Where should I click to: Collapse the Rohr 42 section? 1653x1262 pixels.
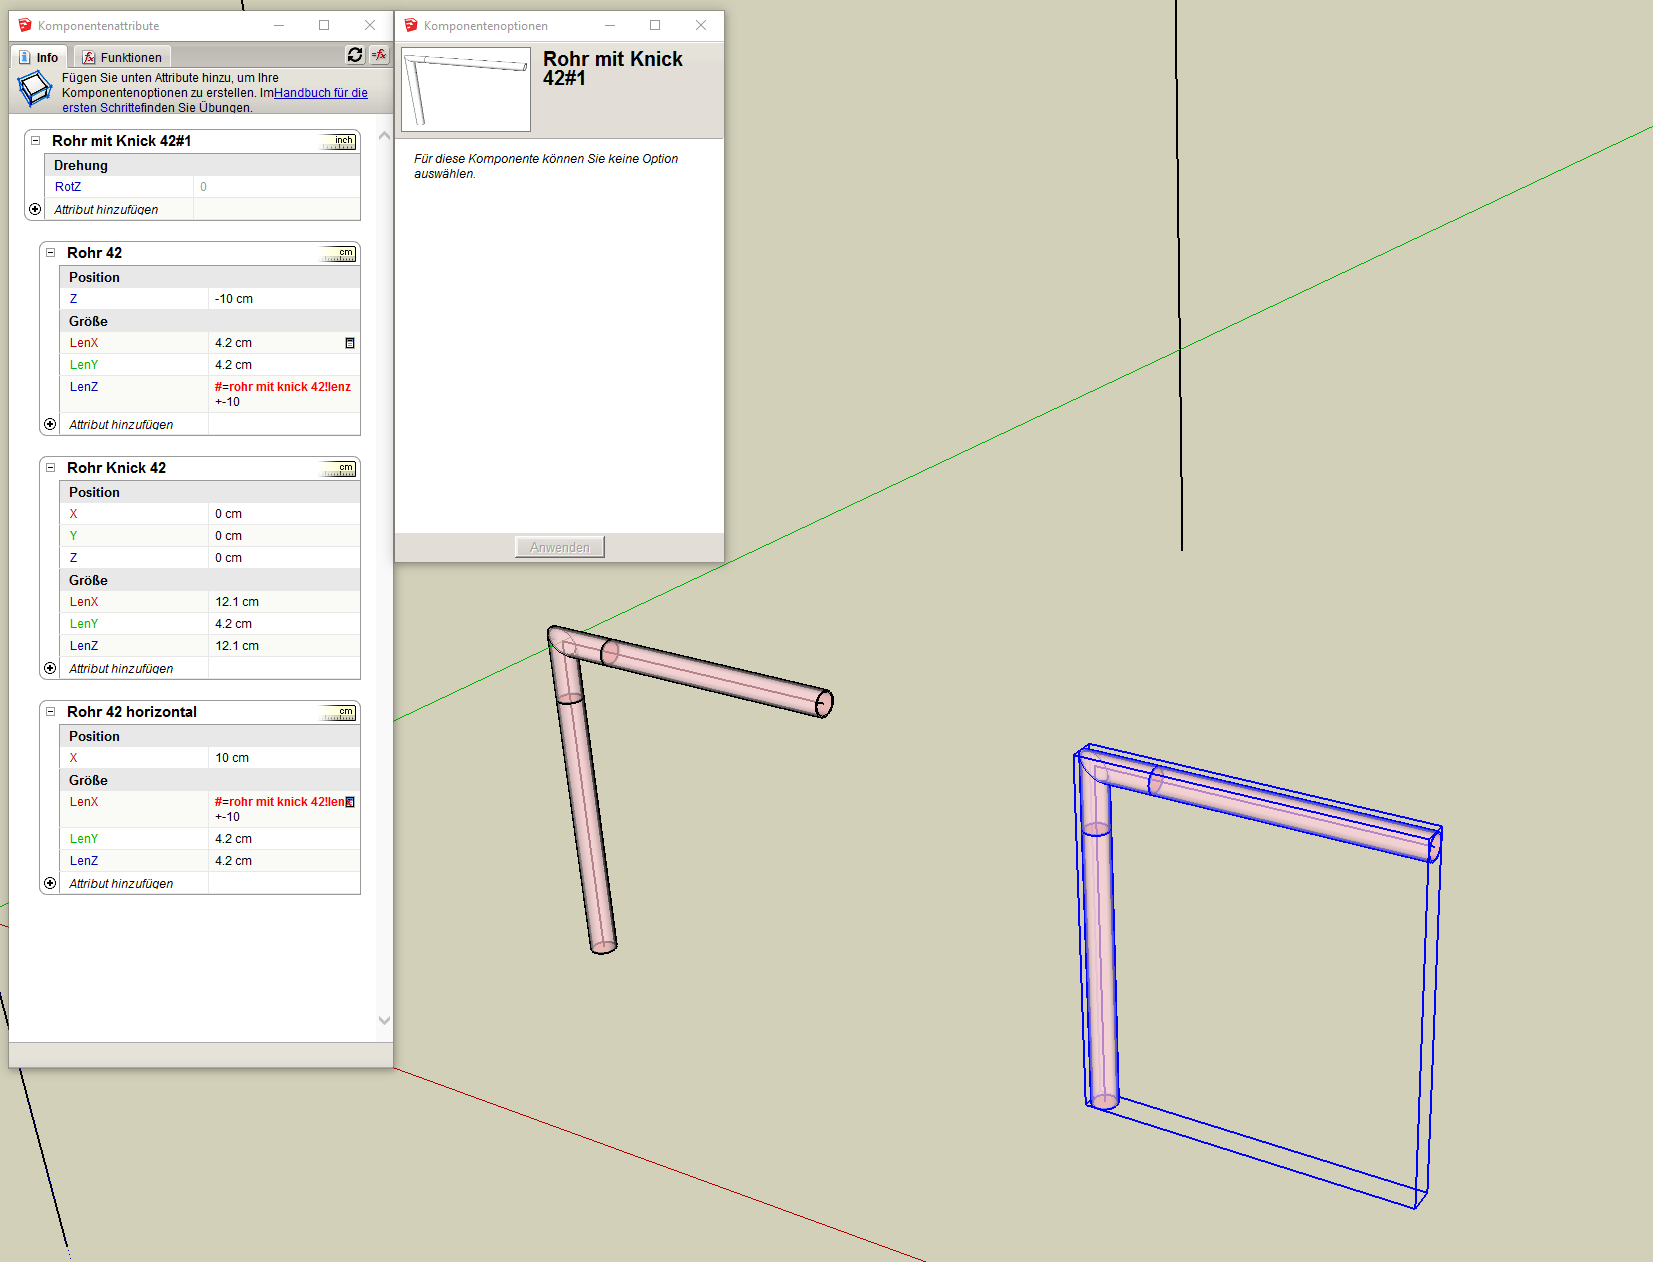(51, 253)
